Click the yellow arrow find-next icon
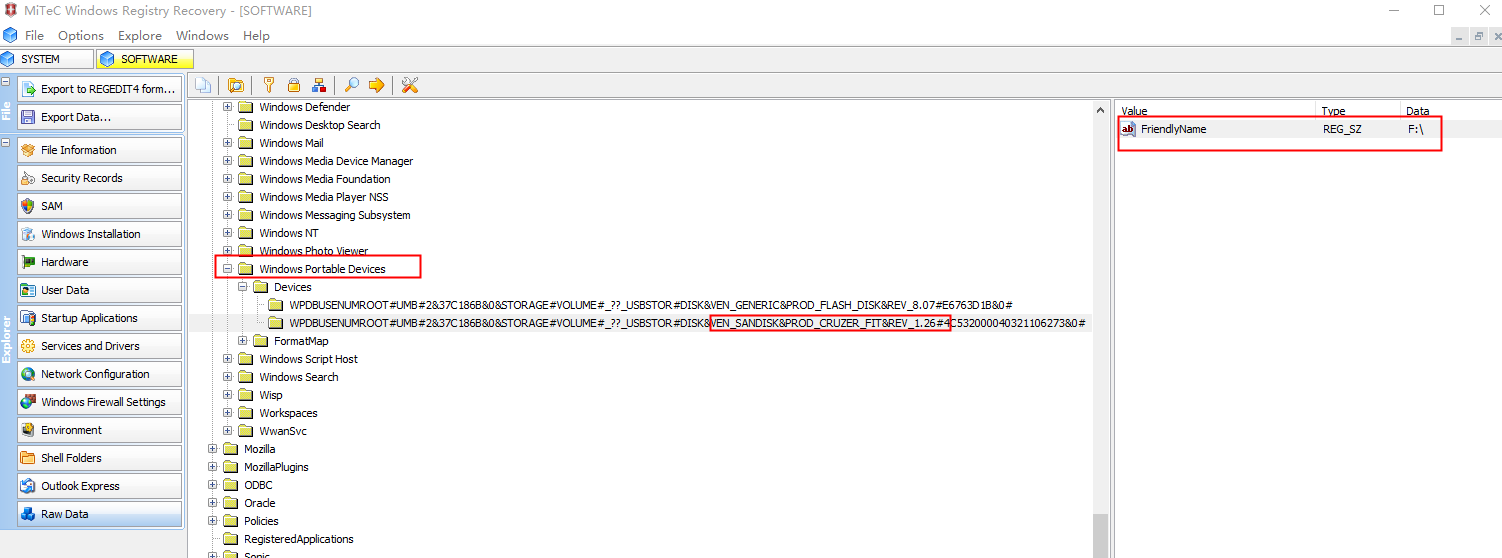 pyautogui.click(x=377, y=85)
